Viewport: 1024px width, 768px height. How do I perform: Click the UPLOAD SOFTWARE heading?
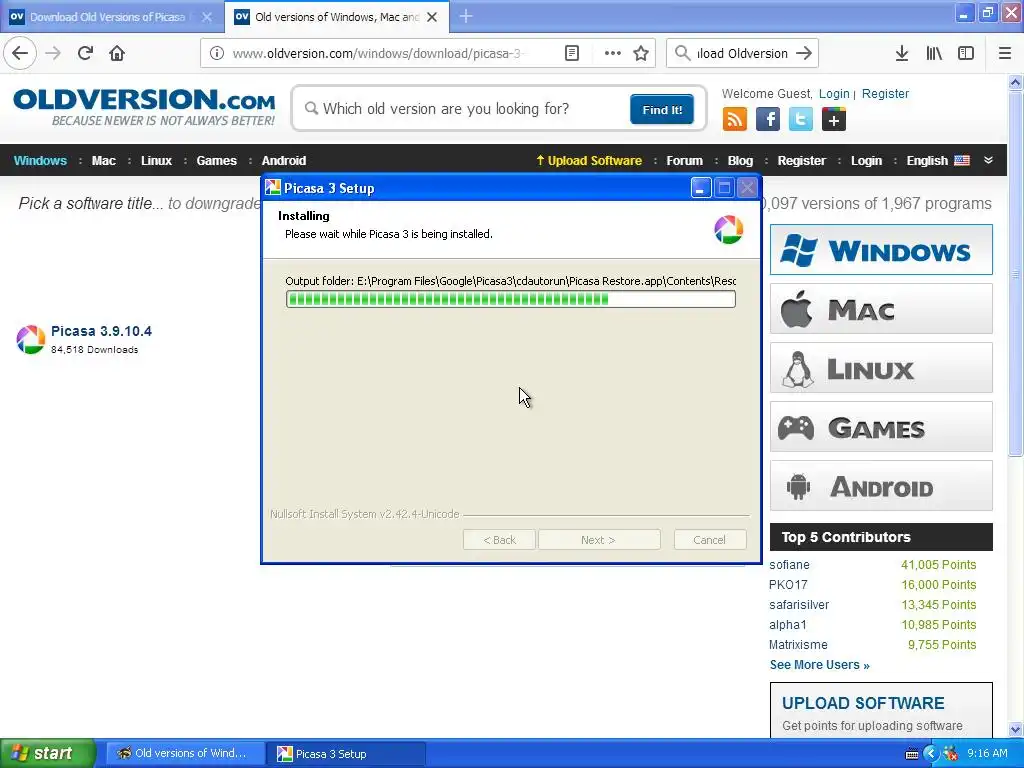tap(863, 703)
